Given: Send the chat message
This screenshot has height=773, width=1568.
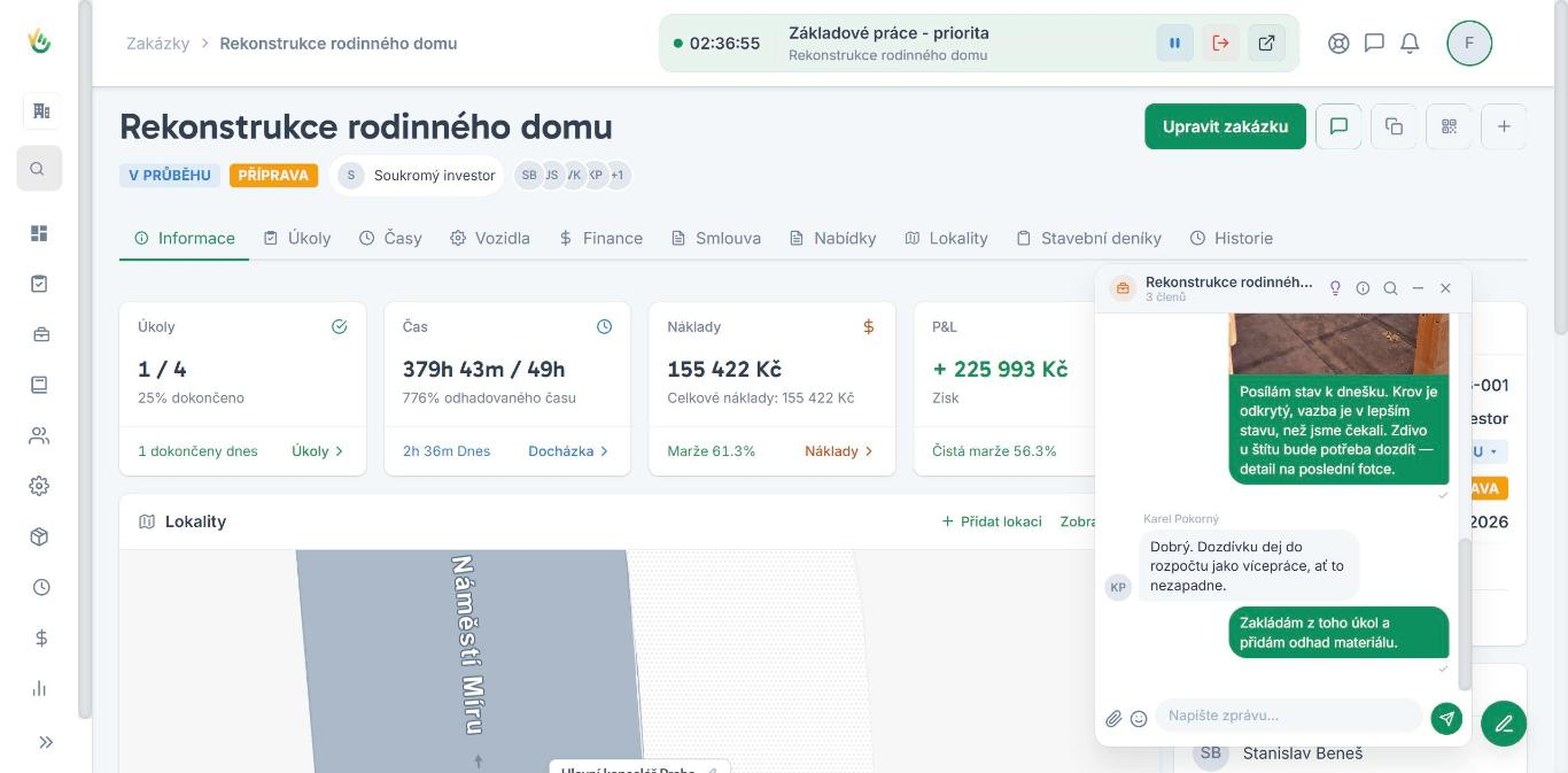Looking at the screenshot, I should coord(1446,718).
